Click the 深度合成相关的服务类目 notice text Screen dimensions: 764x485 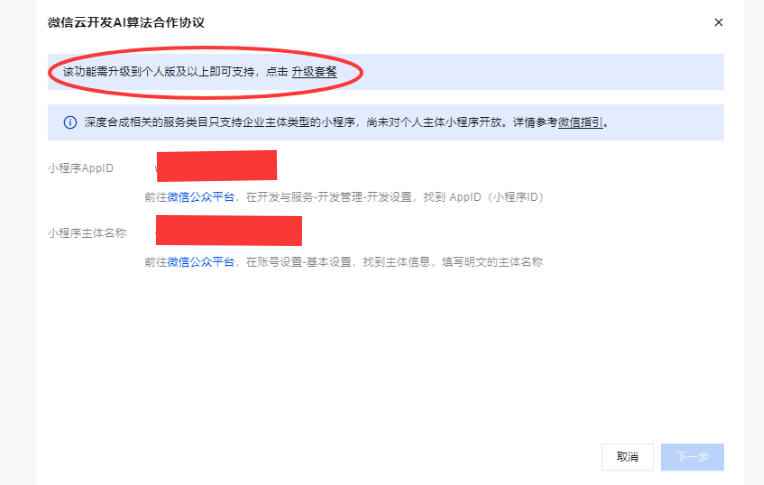220,122
